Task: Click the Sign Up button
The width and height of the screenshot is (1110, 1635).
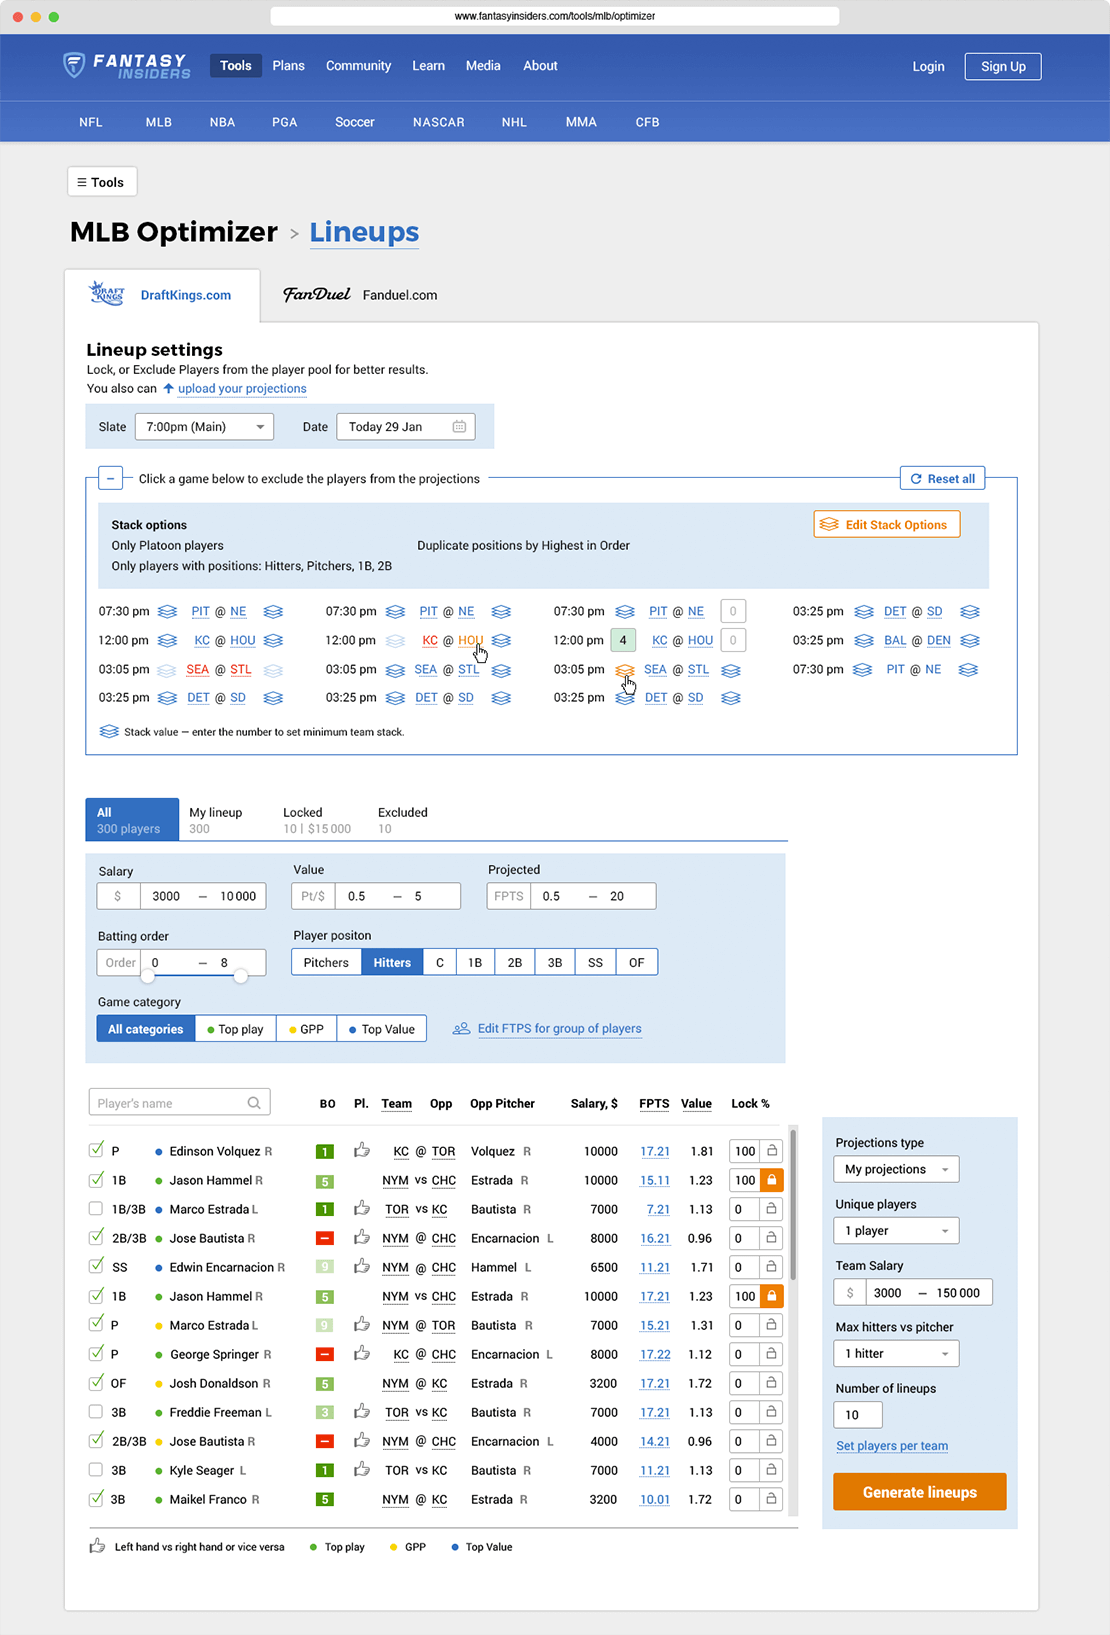Action: pyautogui.click(x=1003, y=66)
